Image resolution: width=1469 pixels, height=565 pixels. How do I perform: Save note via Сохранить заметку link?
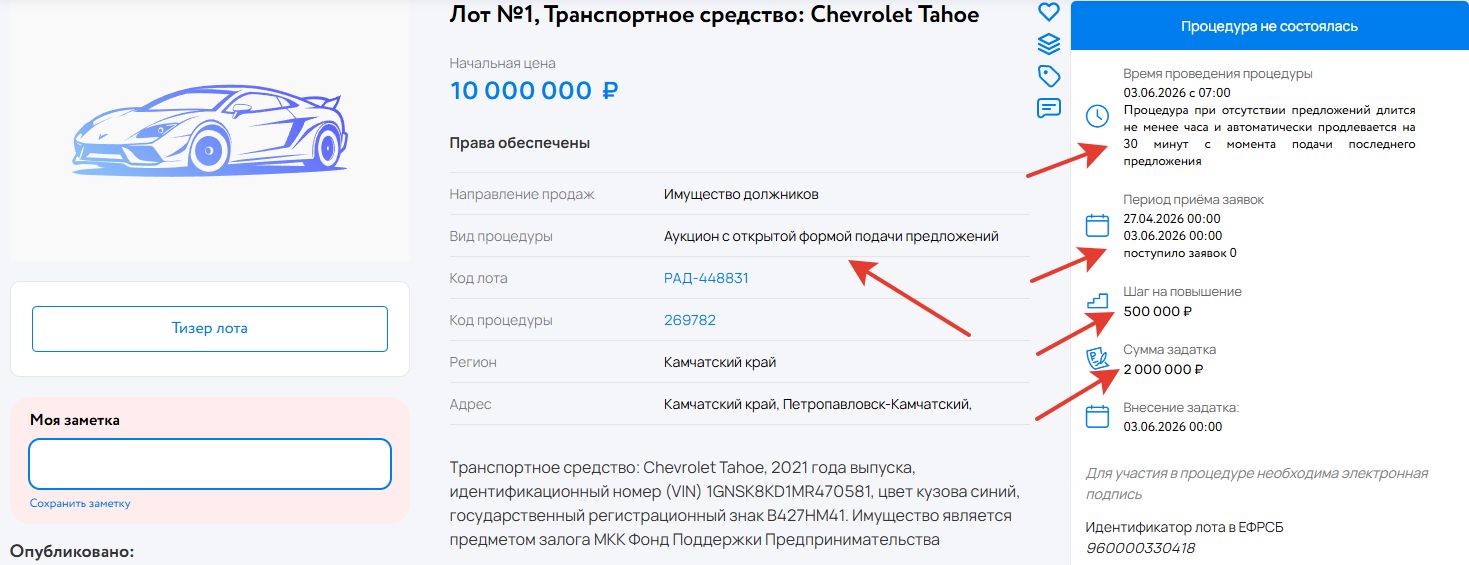click(x=80, y=503)
